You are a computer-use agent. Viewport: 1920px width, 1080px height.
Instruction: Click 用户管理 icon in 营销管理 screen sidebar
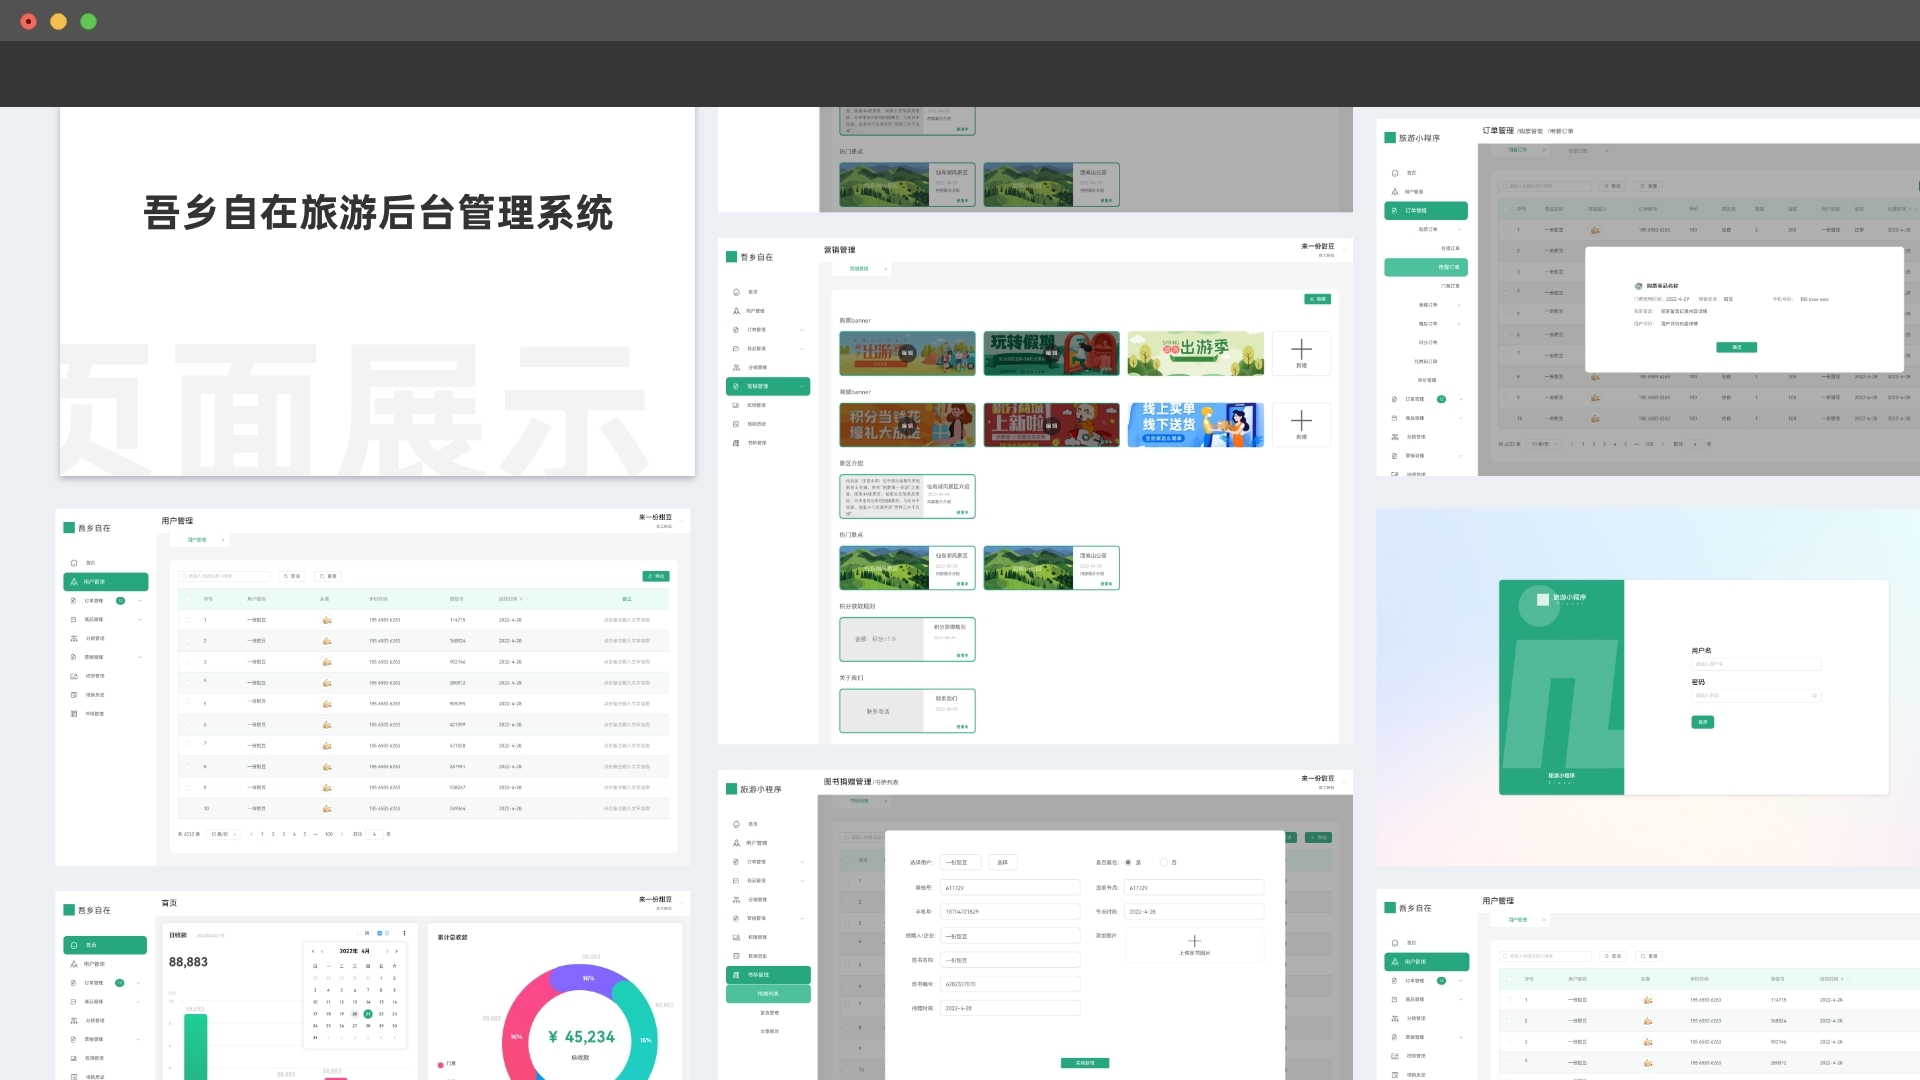point(737,311)
